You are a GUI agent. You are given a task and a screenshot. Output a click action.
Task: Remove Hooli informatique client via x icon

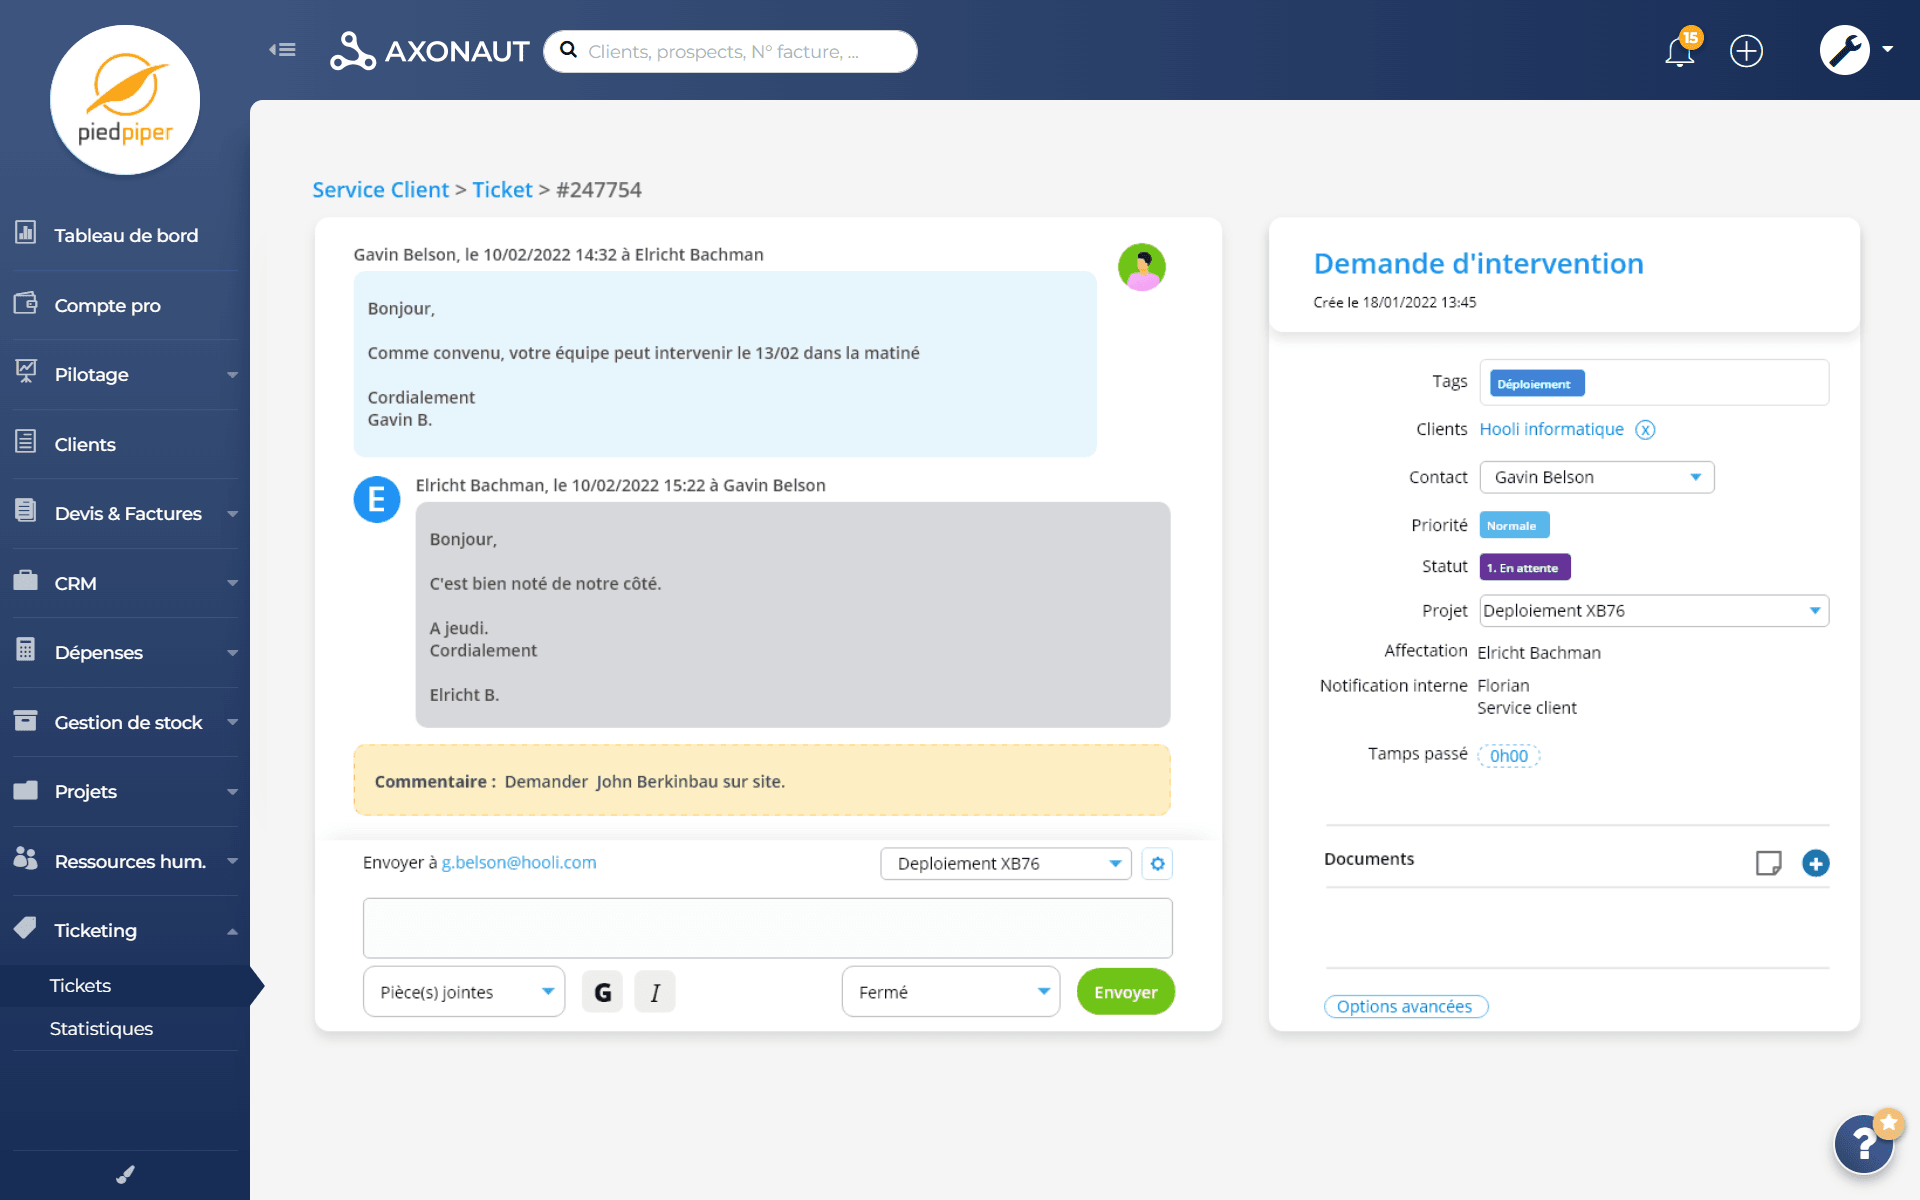tap(1645, 430)
